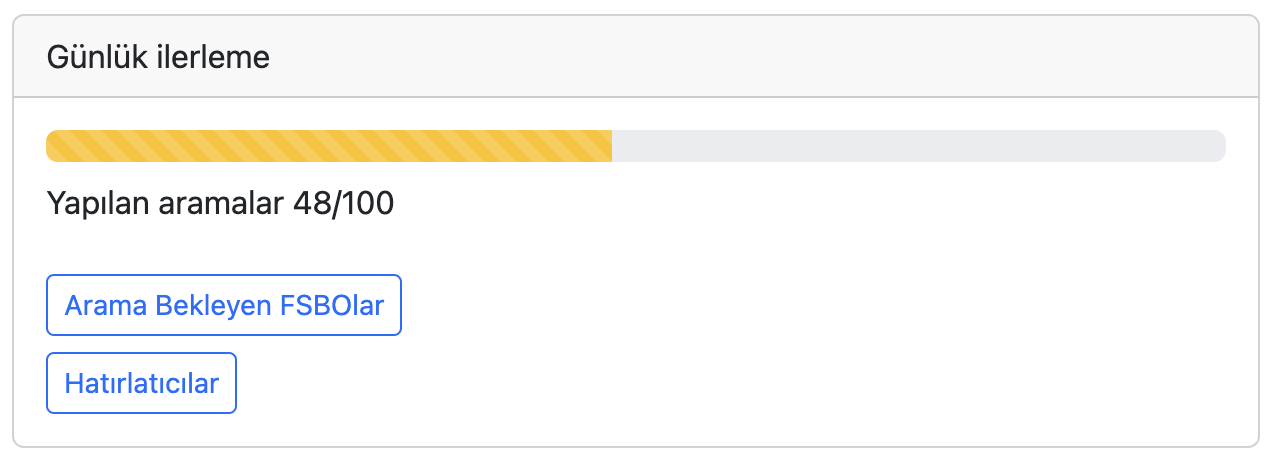Image resolution: width=1270 pixels, height=460 pixels.
Task: Open the Arama Bekleyen FSBOlar button
Action: (x=224, y=305)
